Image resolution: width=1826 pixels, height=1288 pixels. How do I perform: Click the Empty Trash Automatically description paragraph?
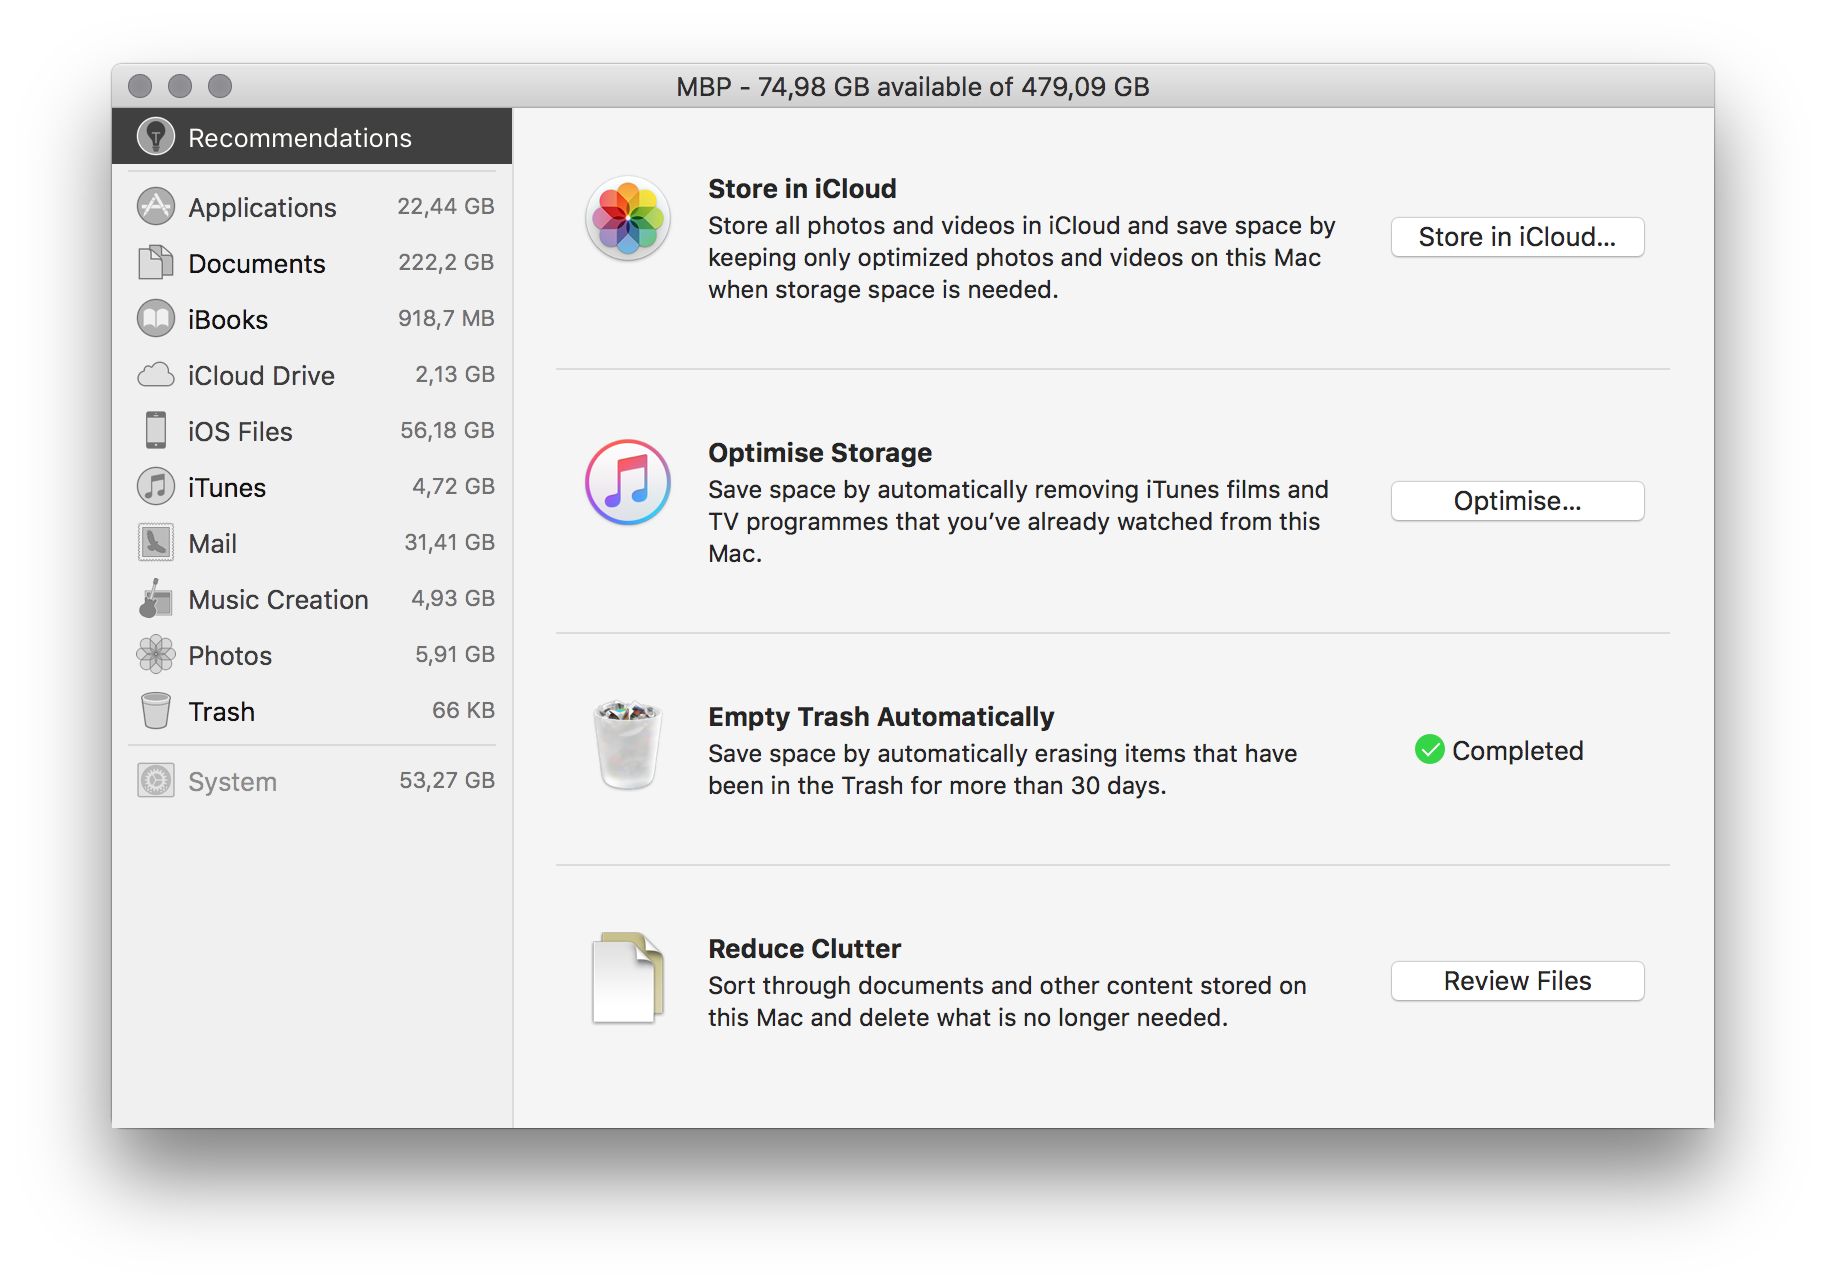coord(1002,769)
